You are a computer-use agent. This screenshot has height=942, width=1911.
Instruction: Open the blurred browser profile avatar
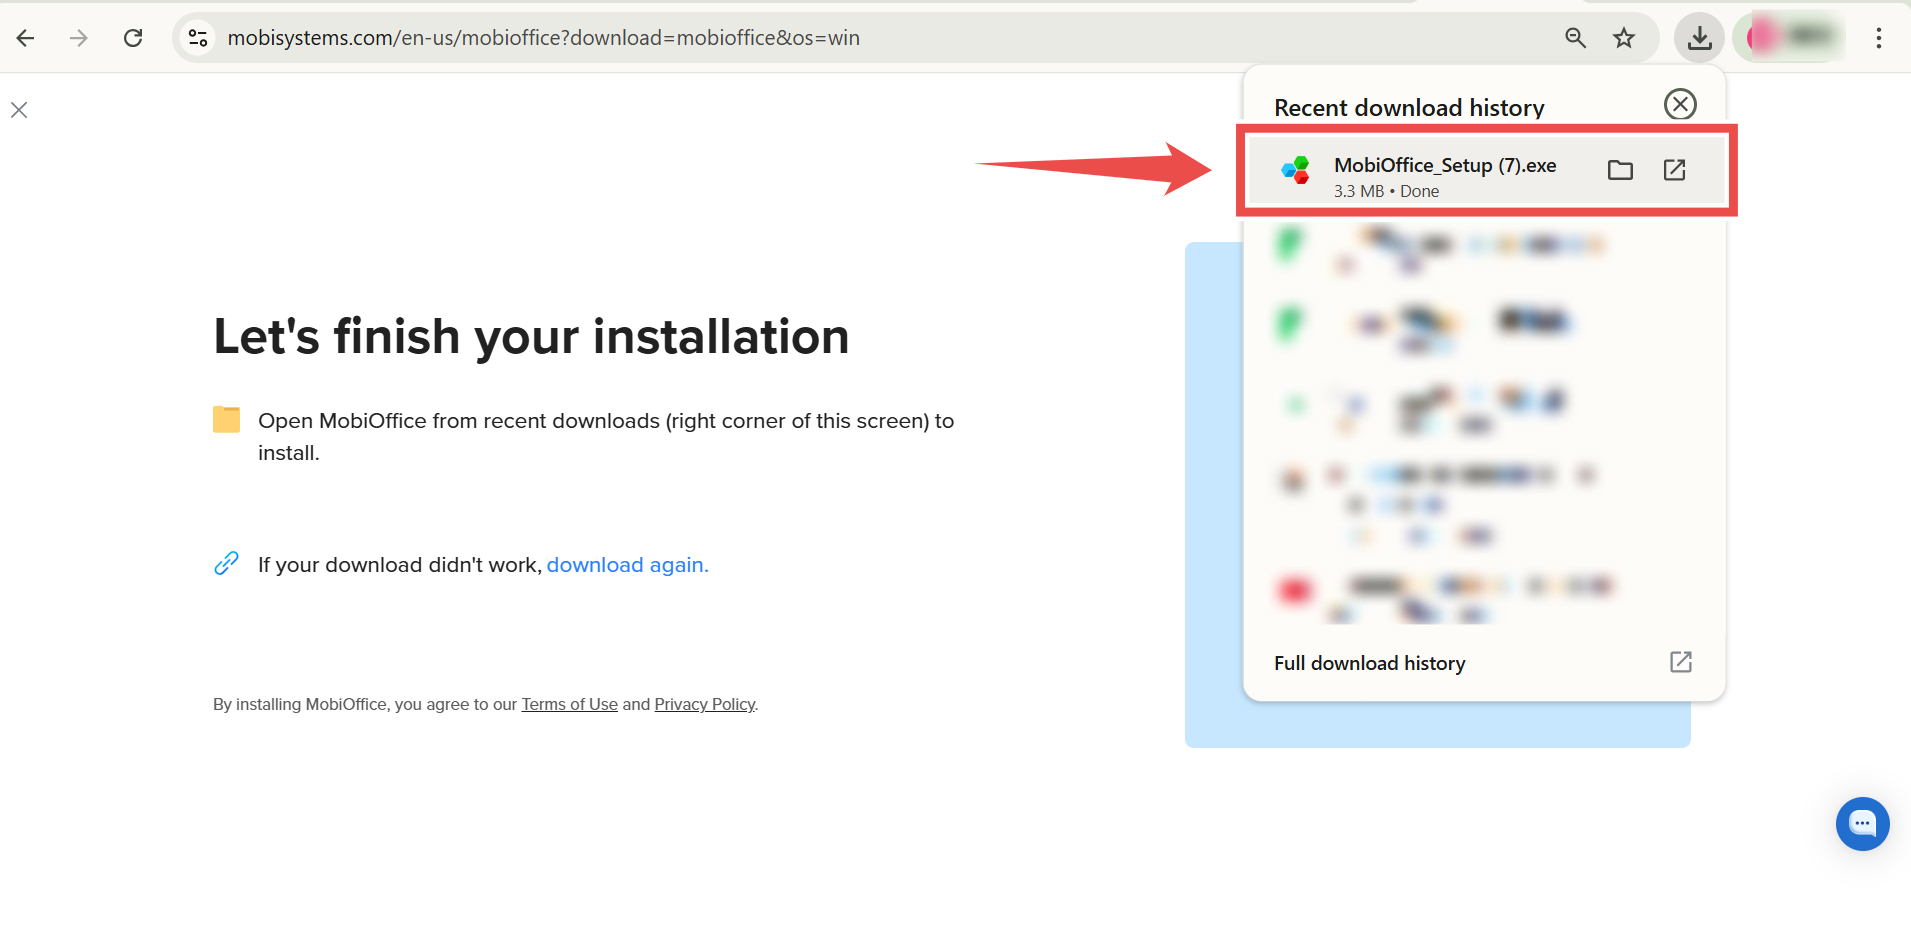(1790, 38)
